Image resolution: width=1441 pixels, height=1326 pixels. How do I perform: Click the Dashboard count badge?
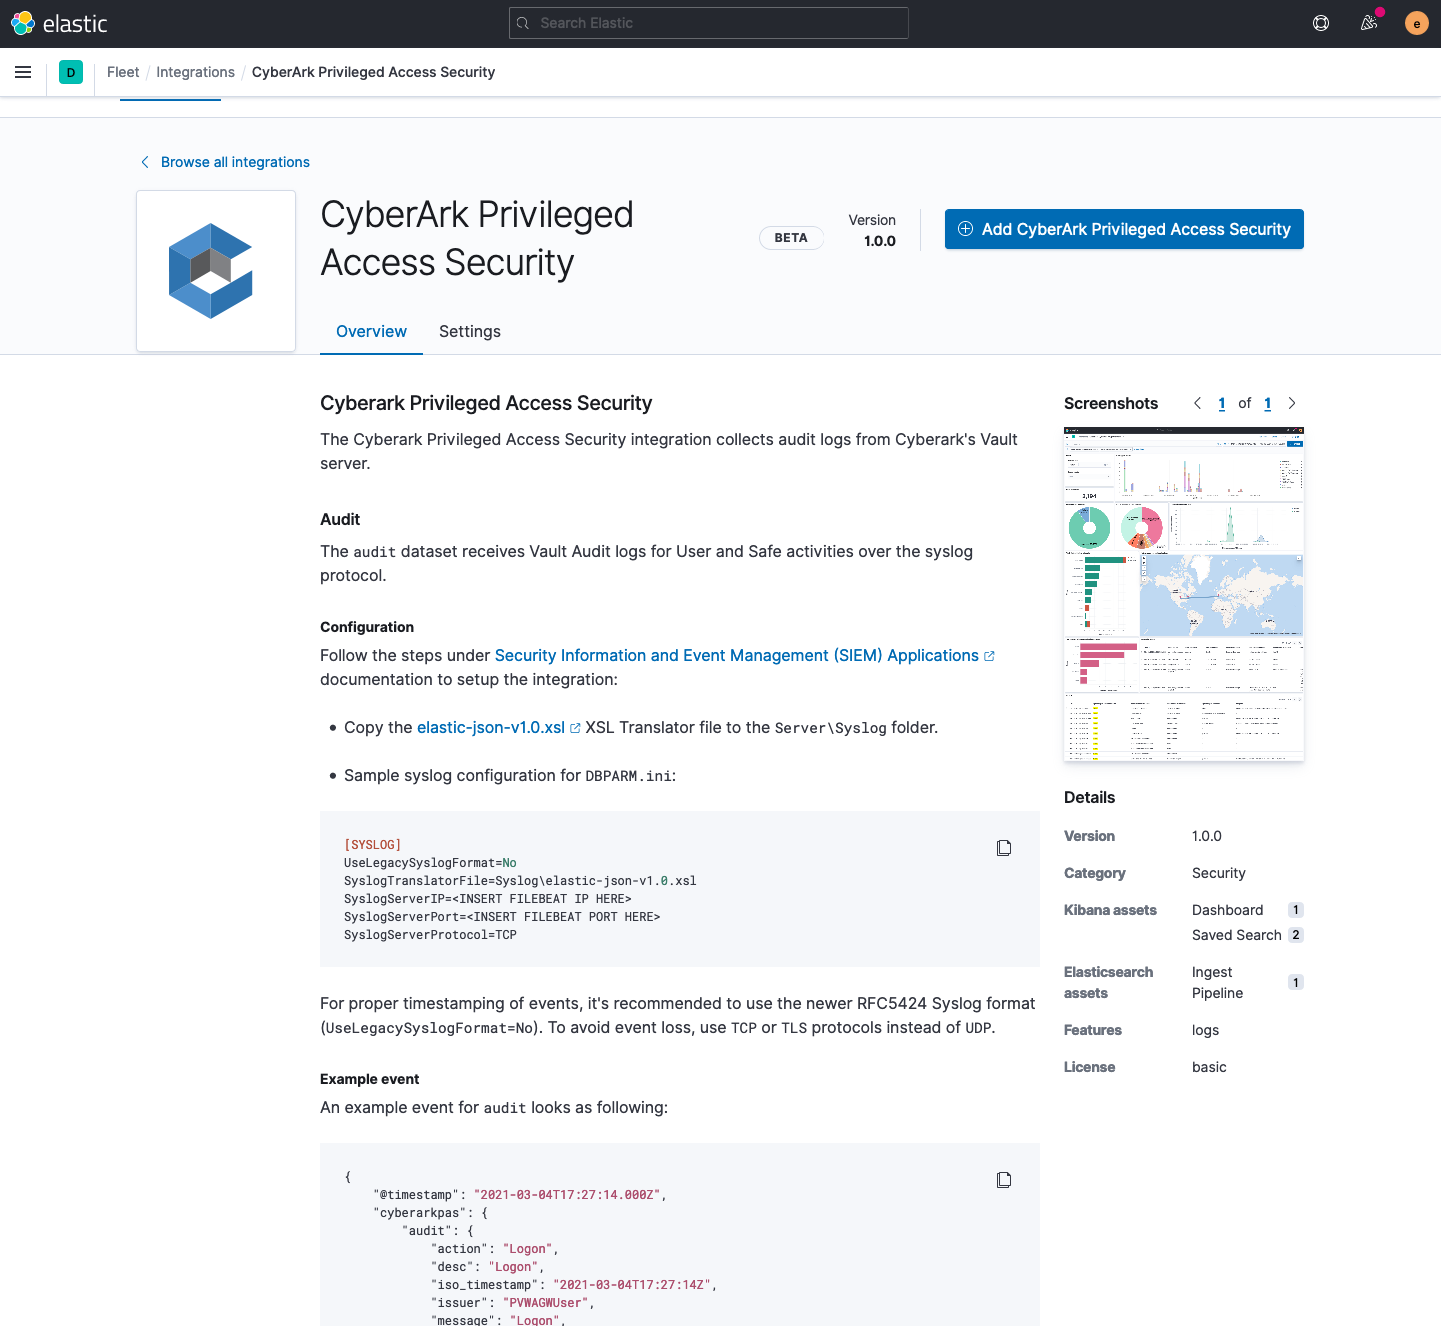coord(1296,910)
